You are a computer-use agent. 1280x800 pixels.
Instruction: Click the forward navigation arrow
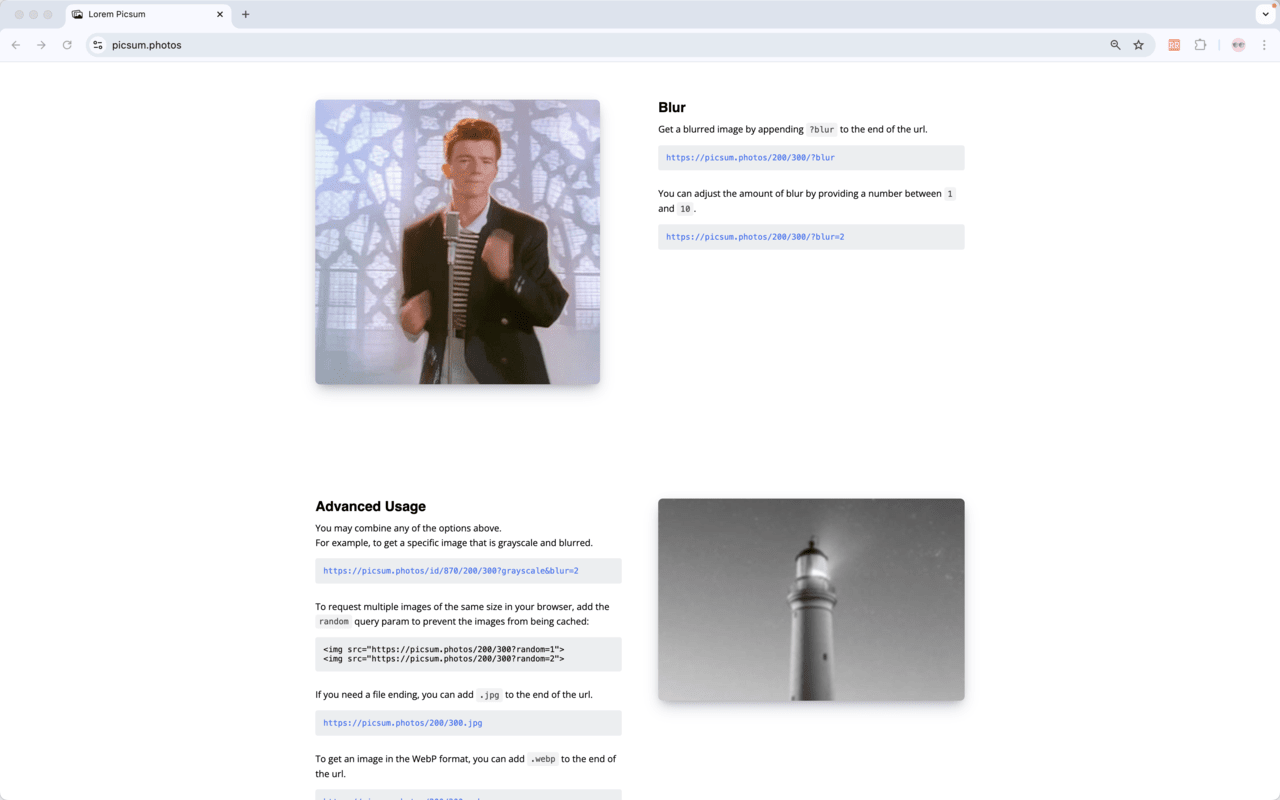point(41,45)
